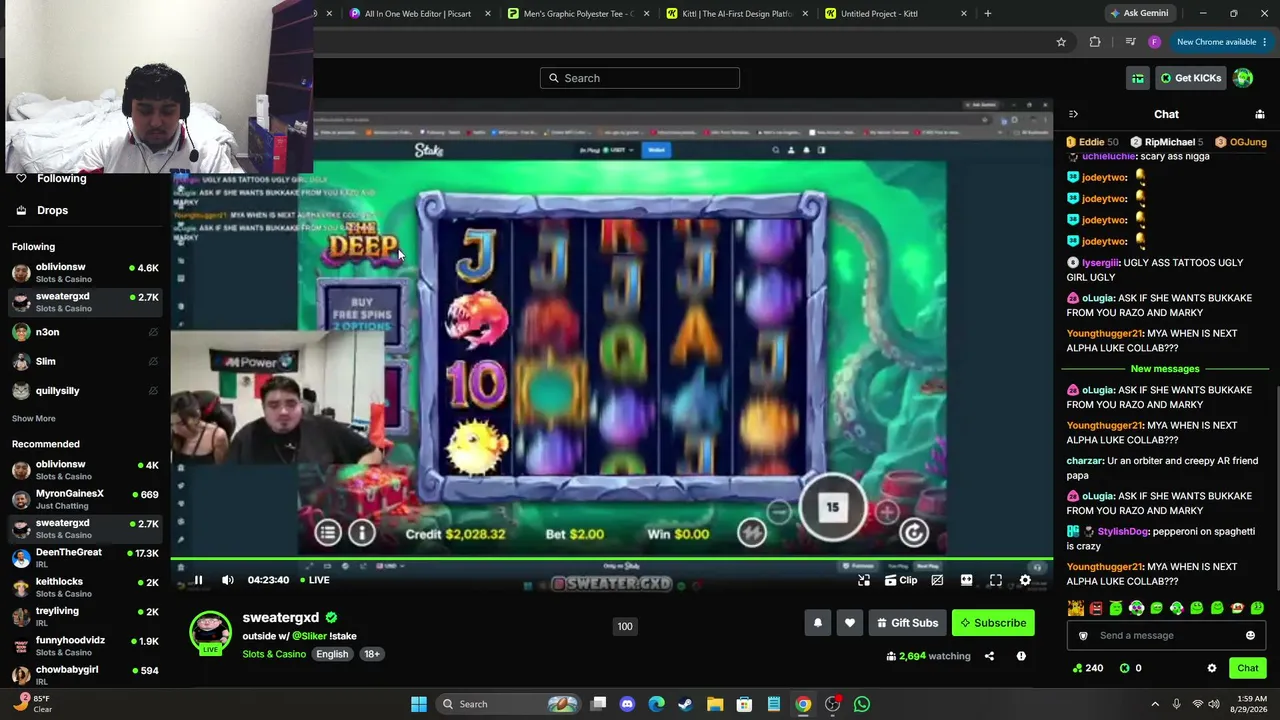Image resolution: width=1280 pixels, height=720 pixels.
Task: Open the chat users icon beside Chat title
Action: point(1260,115)
